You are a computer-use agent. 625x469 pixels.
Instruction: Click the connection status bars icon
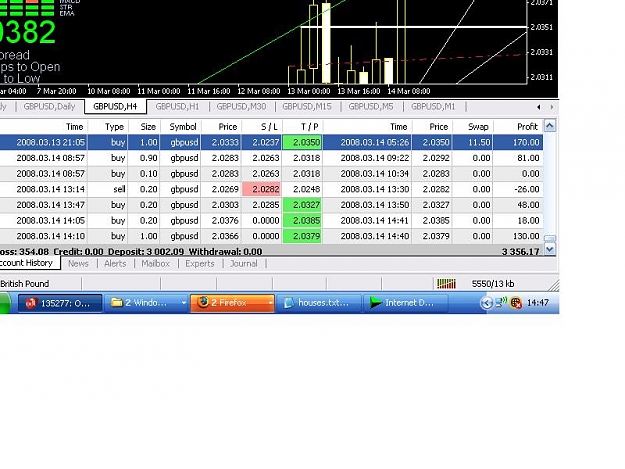point(446,284)
